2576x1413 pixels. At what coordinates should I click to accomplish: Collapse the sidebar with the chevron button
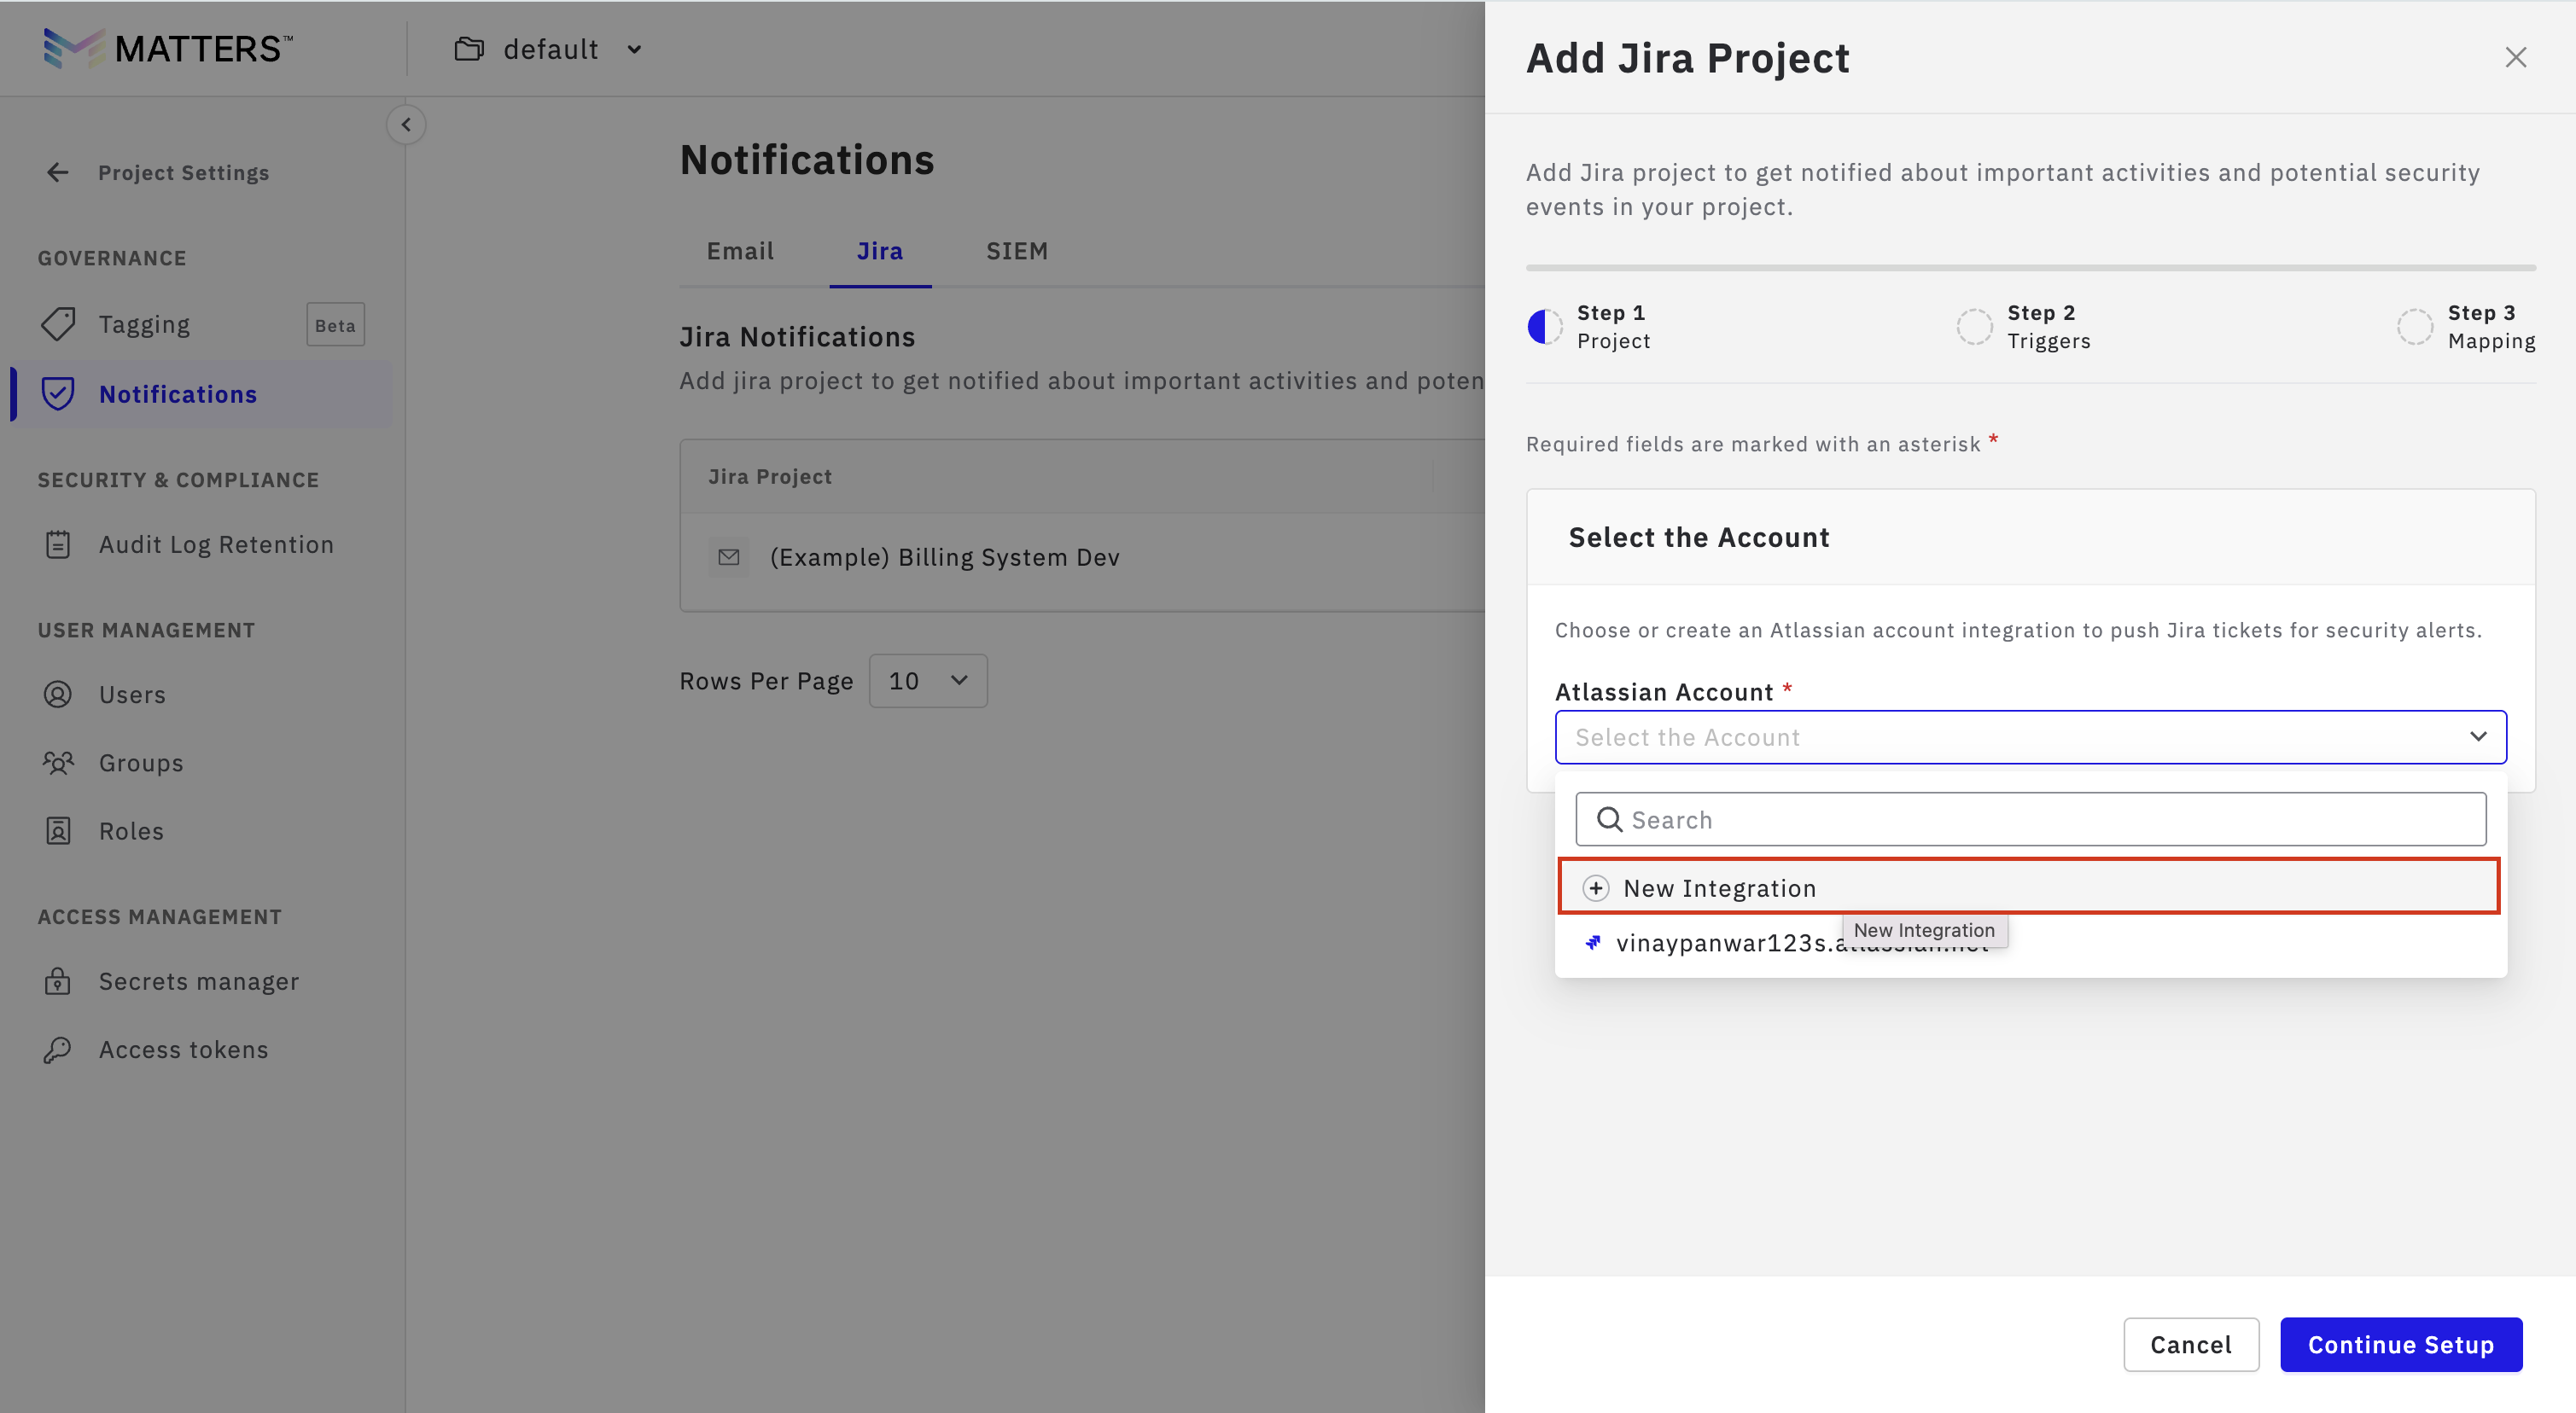coord(406,125)
